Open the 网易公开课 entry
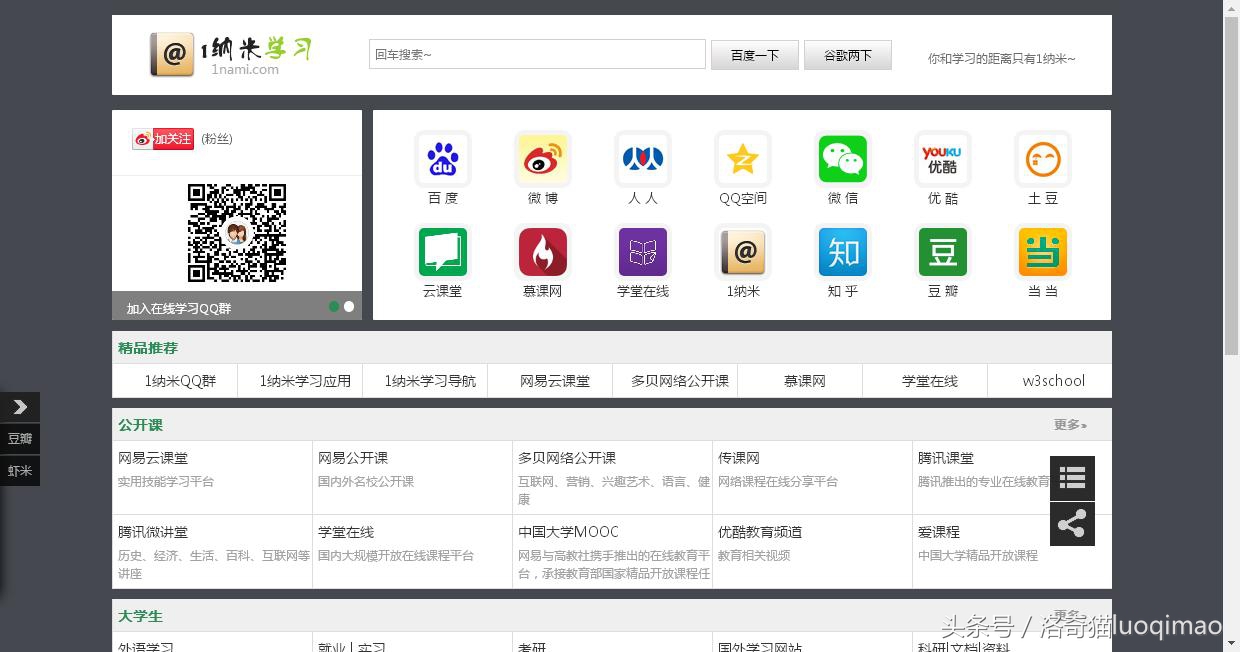The height and width of the screenshot is (652, 1240). tap(353, 458)
